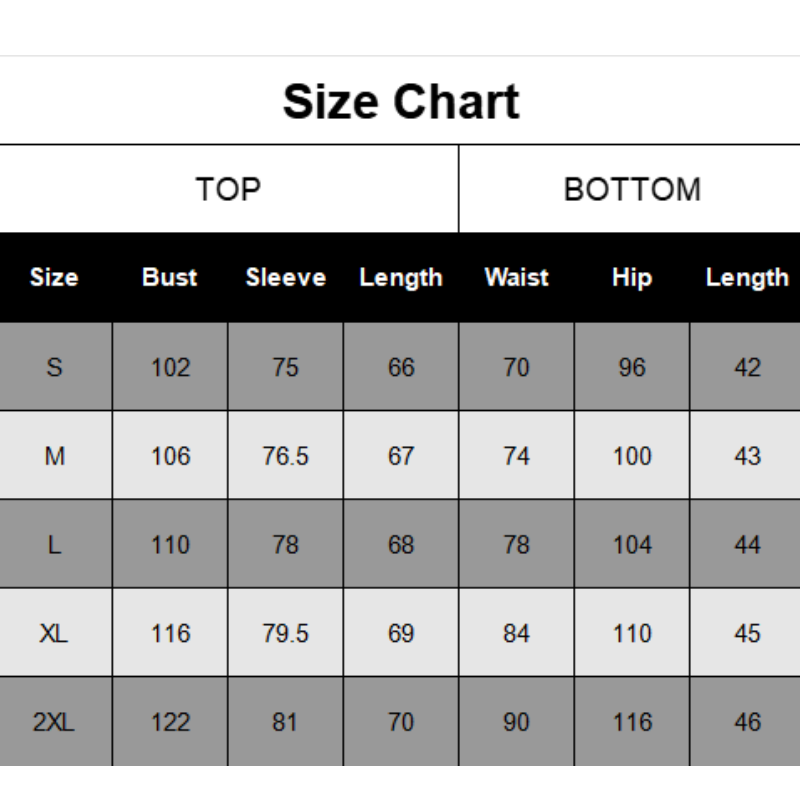
Task: Click the hip value 104
Action: tap(632, 545)
